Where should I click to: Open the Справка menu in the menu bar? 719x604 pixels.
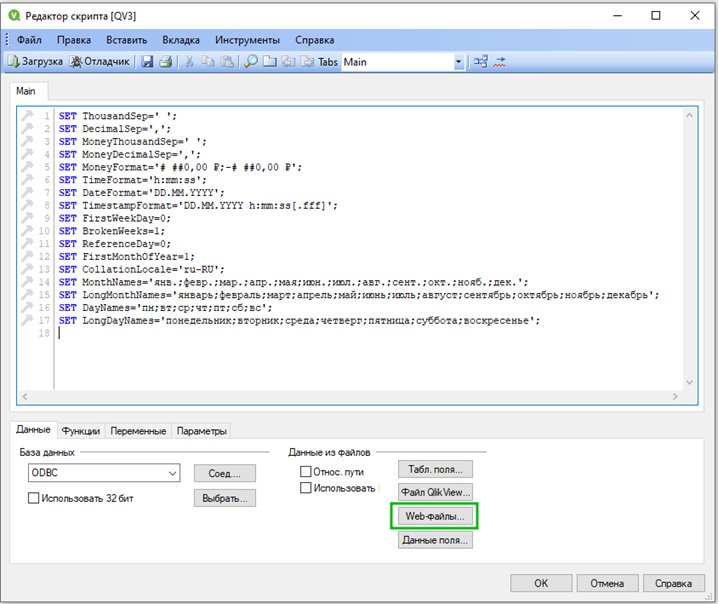(315, 40)
